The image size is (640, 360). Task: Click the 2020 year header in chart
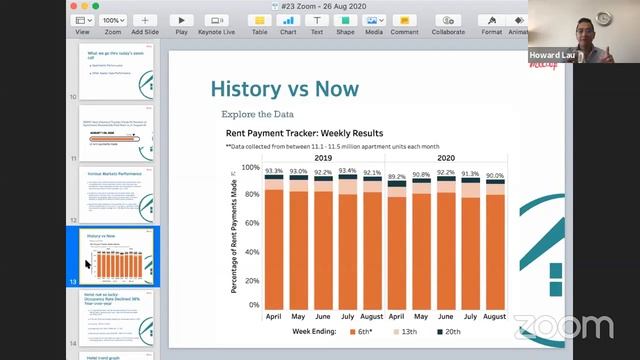coord(446,158)
